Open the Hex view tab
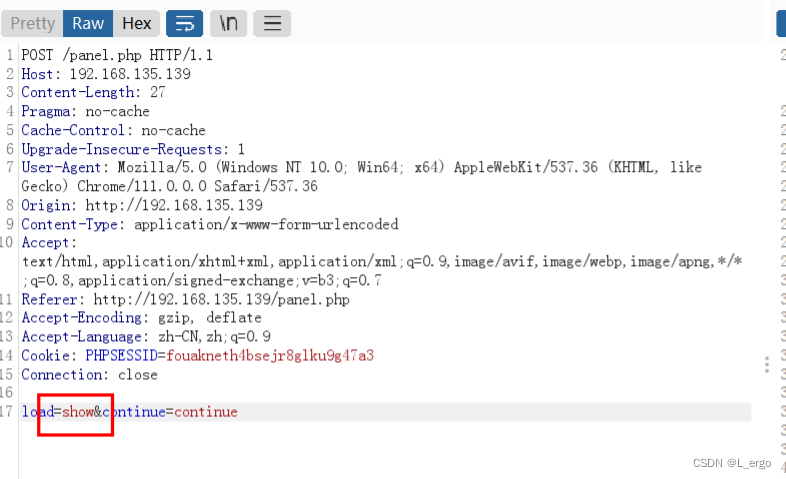The width and height of the screenshot is (786, 479). pos(136,24)
